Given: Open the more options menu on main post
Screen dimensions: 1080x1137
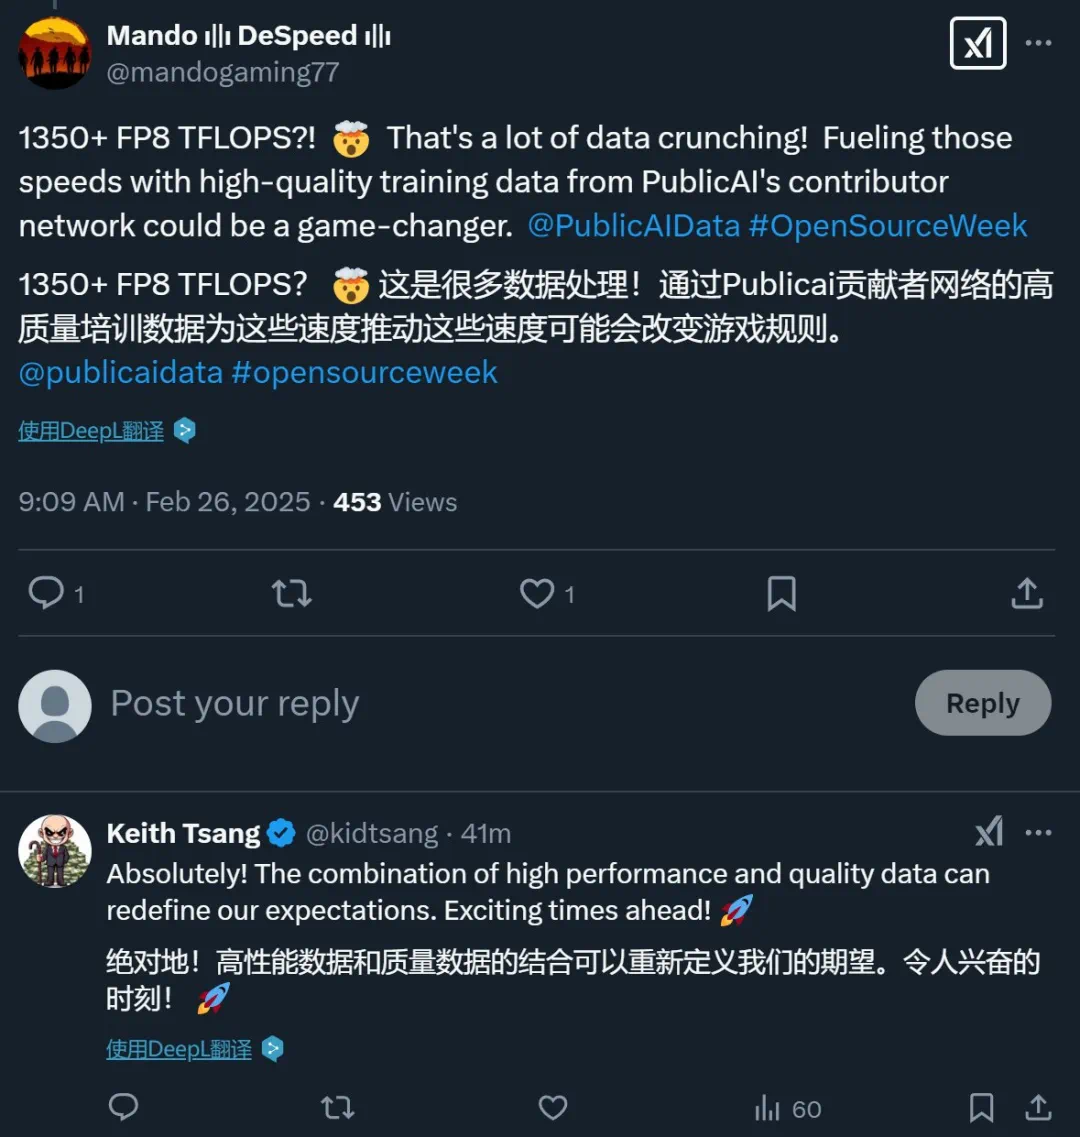Looking at the screenshot, I should [x=1039, y=44].
